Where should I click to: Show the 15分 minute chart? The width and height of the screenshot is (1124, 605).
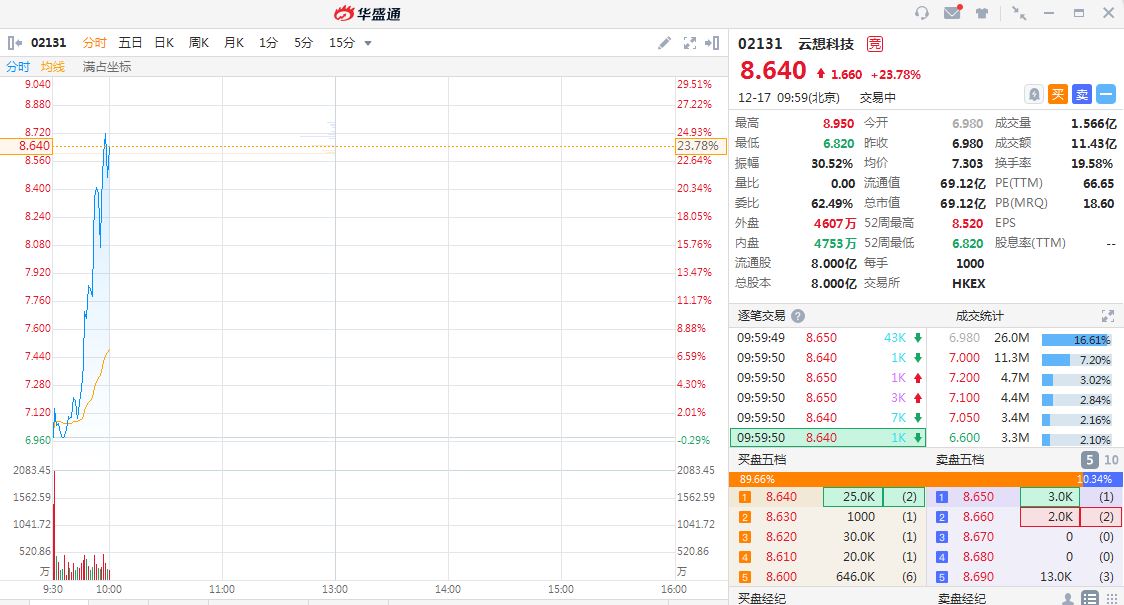click(342, 43)
